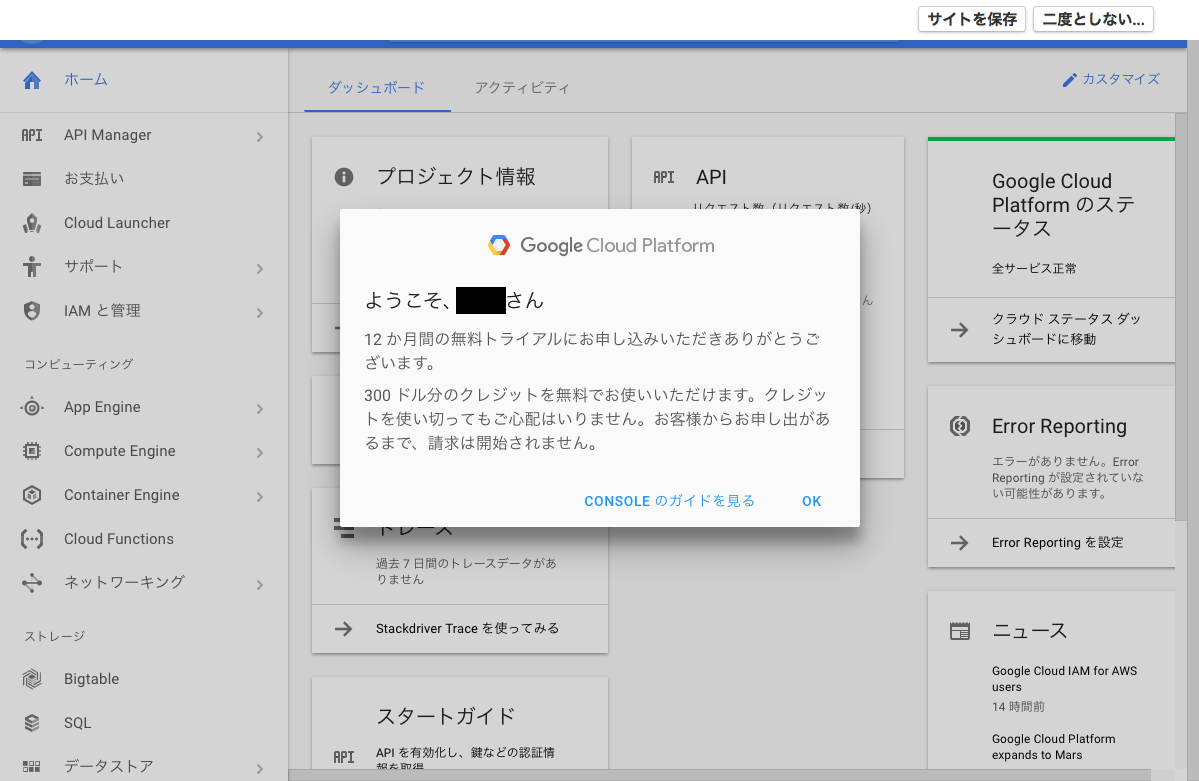Select the ダッシュボード tab
This screenshot has width=1199, height=781.
pyautogui.click(x=376, y=88)
